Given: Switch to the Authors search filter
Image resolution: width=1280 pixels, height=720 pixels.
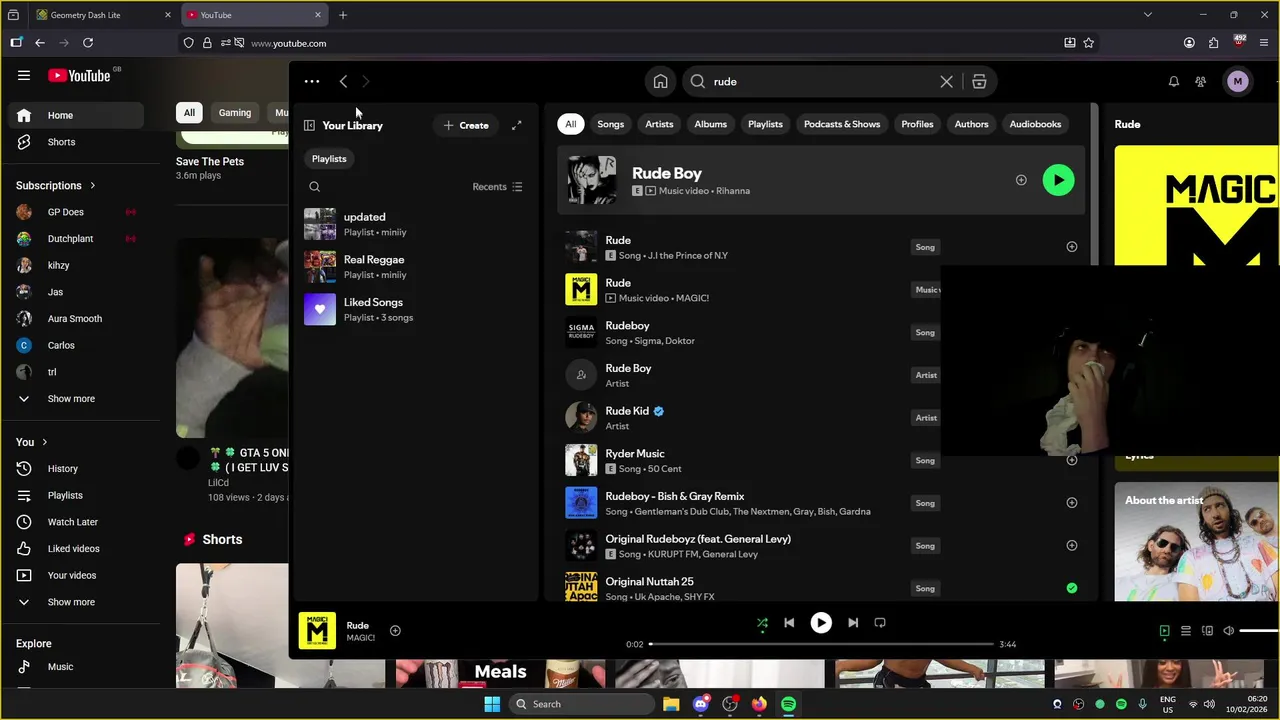Looking at the screenshot, I should [x=971, y=124].
